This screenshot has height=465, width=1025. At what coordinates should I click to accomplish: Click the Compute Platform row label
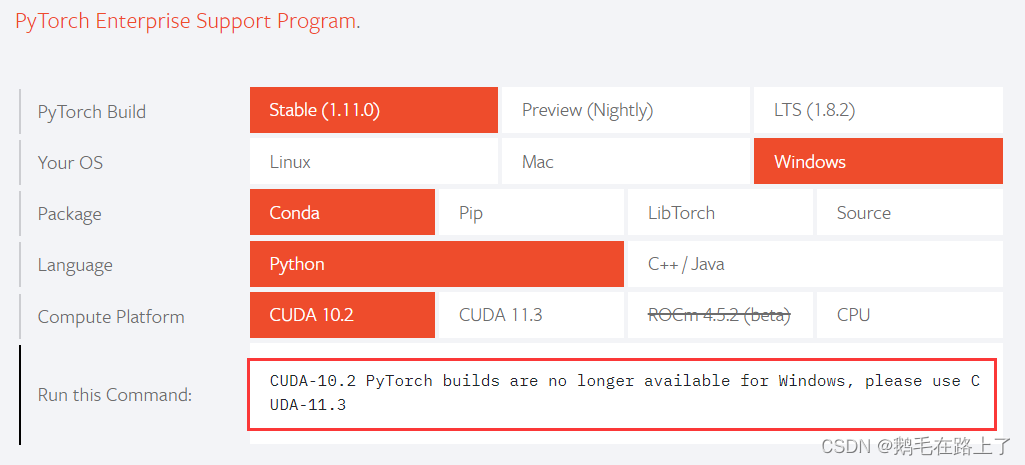[x=110, y=317]
